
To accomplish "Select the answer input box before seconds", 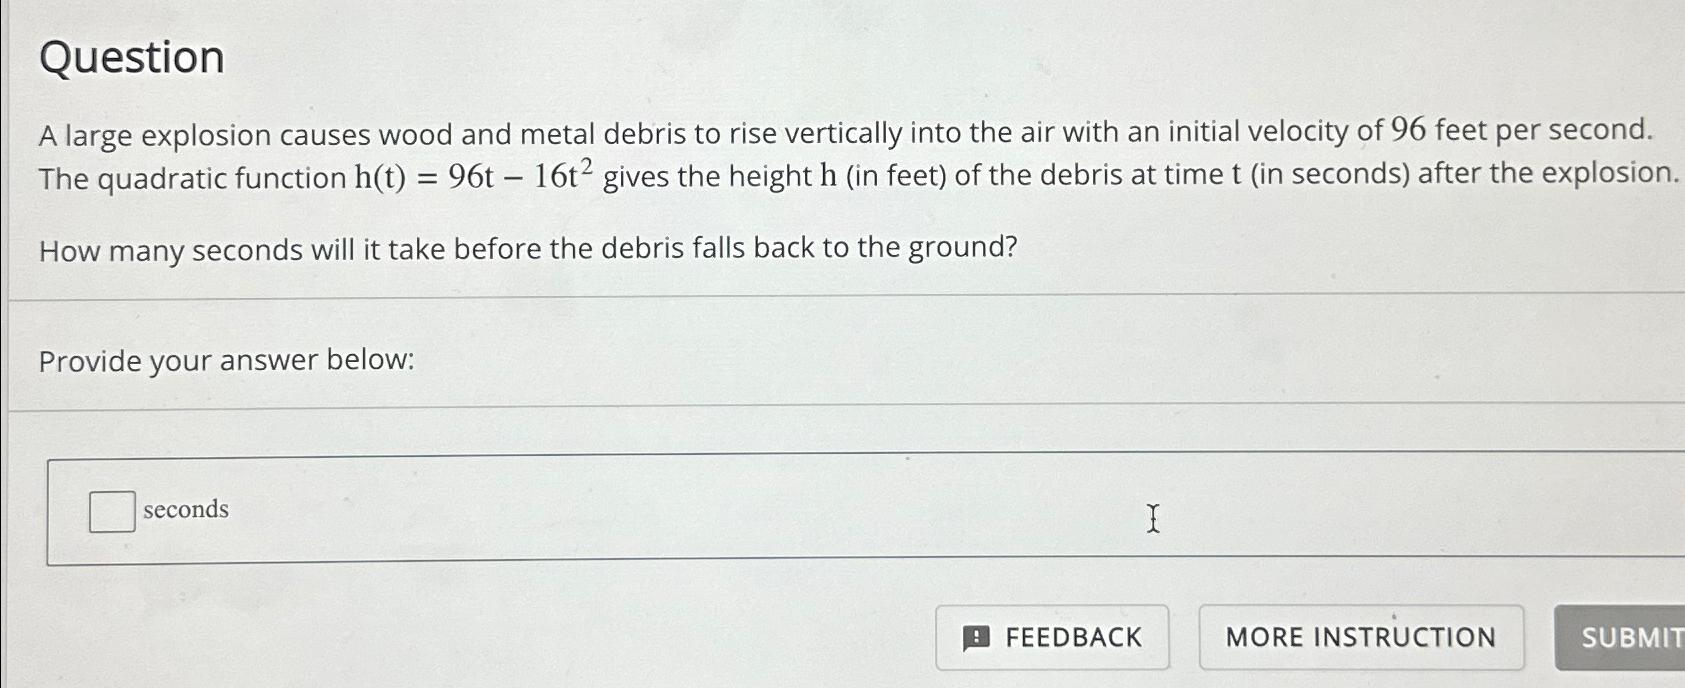I will [x=110, y=512].
